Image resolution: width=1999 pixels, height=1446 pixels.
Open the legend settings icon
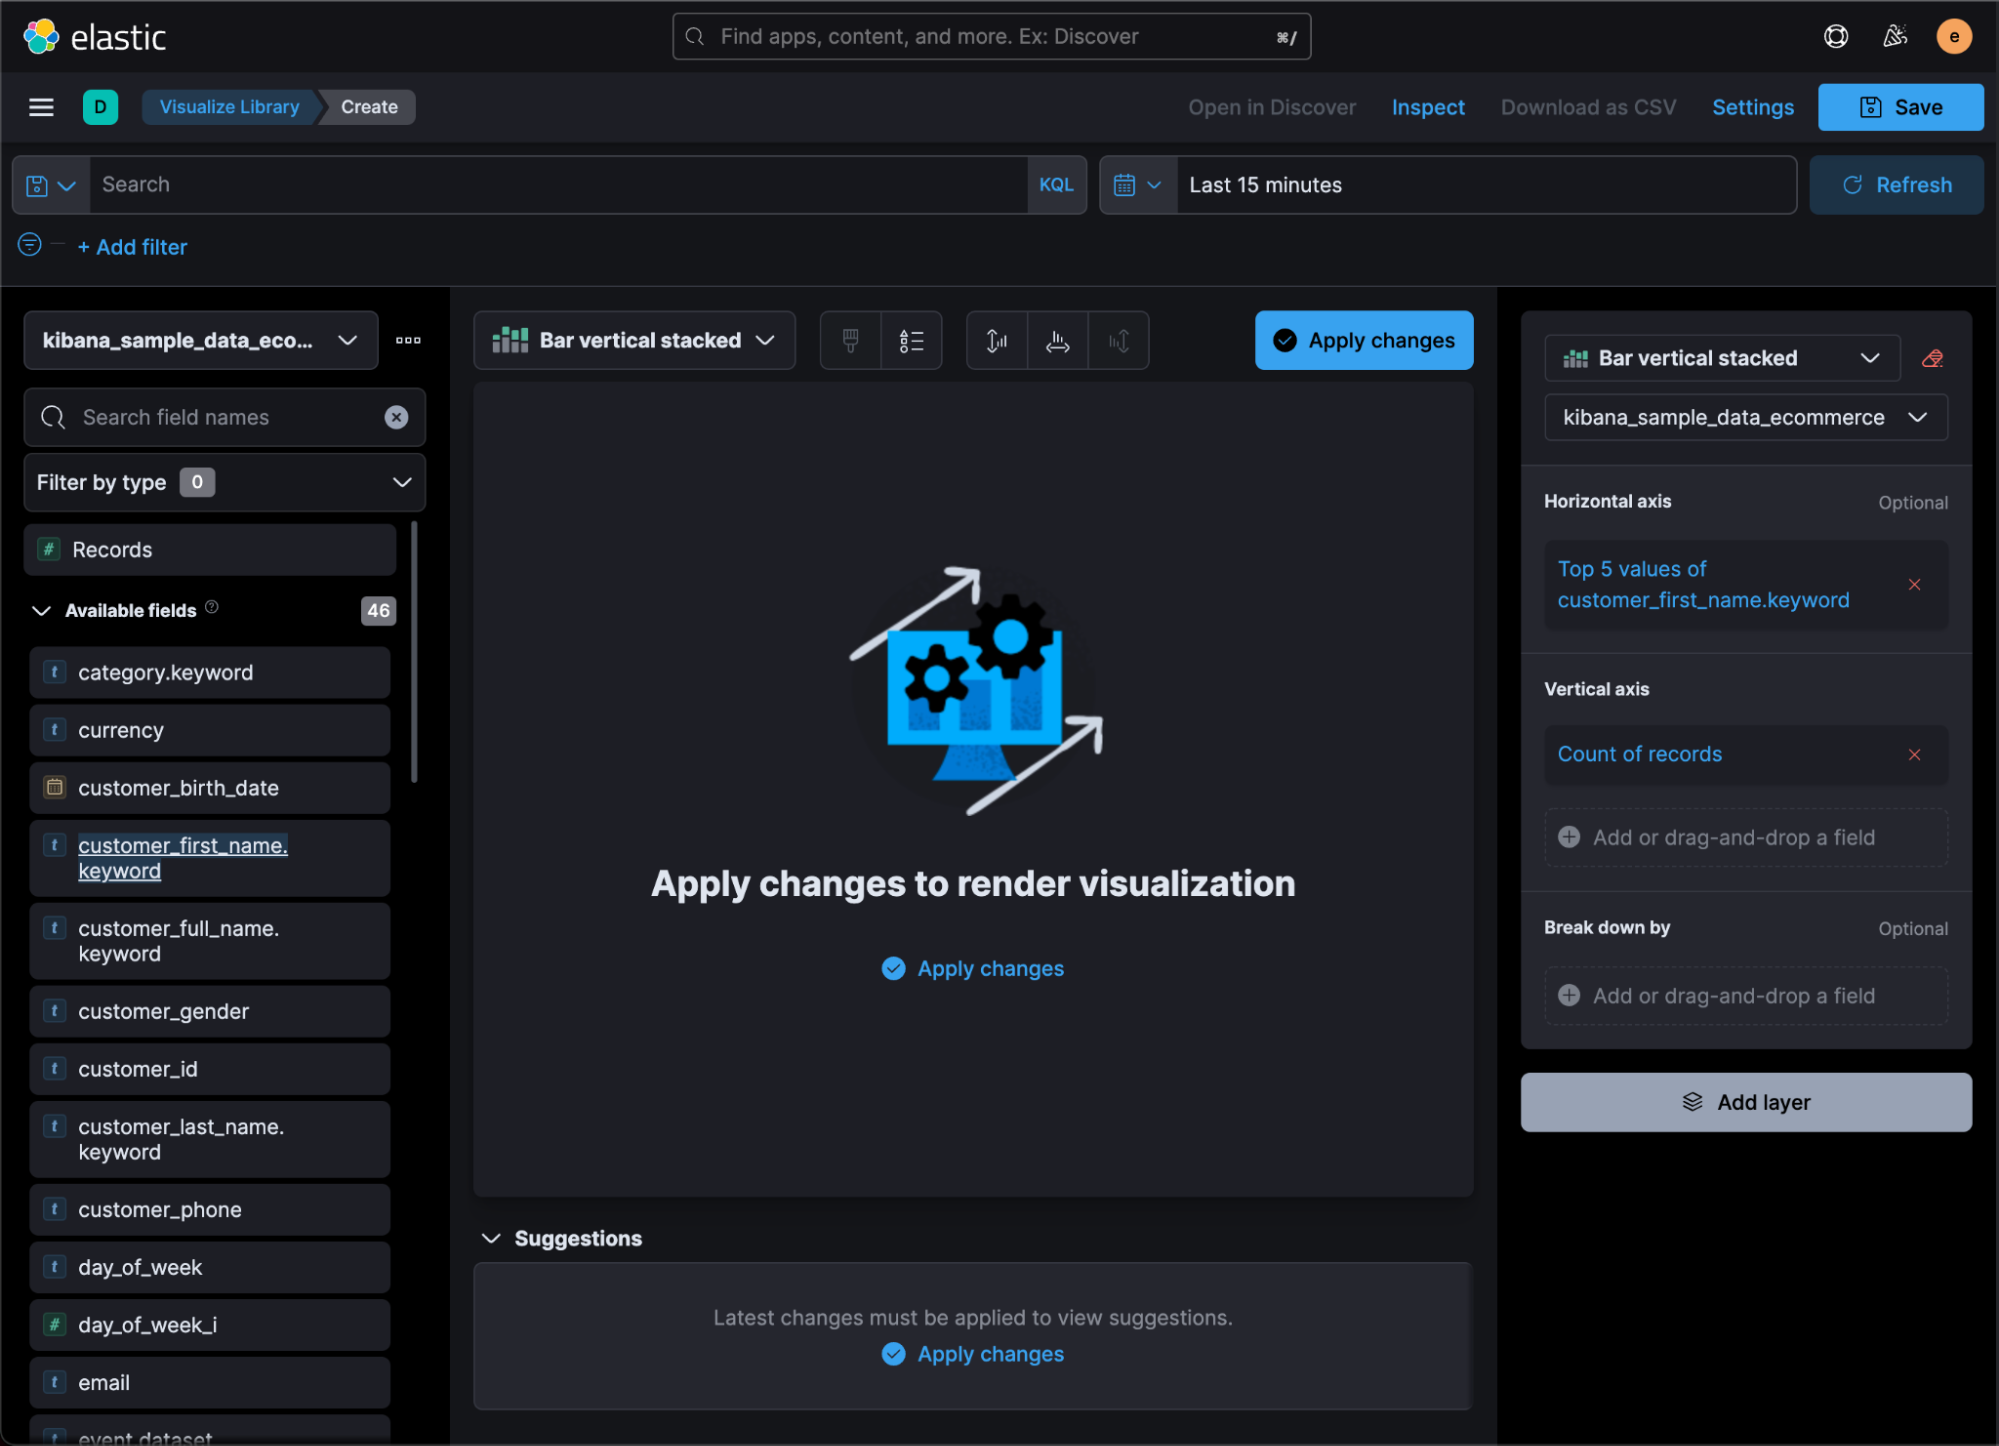pos(911,341)
